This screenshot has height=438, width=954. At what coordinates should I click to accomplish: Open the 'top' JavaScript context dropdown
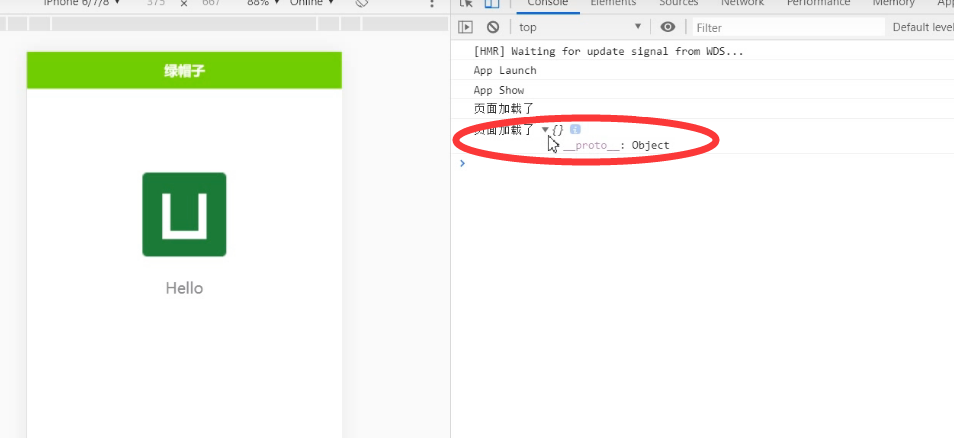coord(579,27)
